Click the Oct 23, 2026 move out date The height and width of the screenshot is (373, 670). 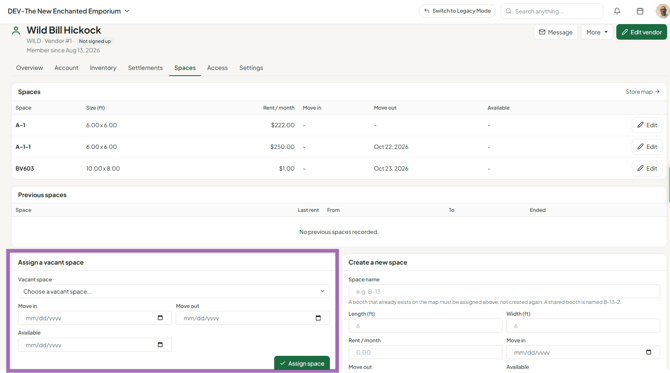(x=391, y=168)
